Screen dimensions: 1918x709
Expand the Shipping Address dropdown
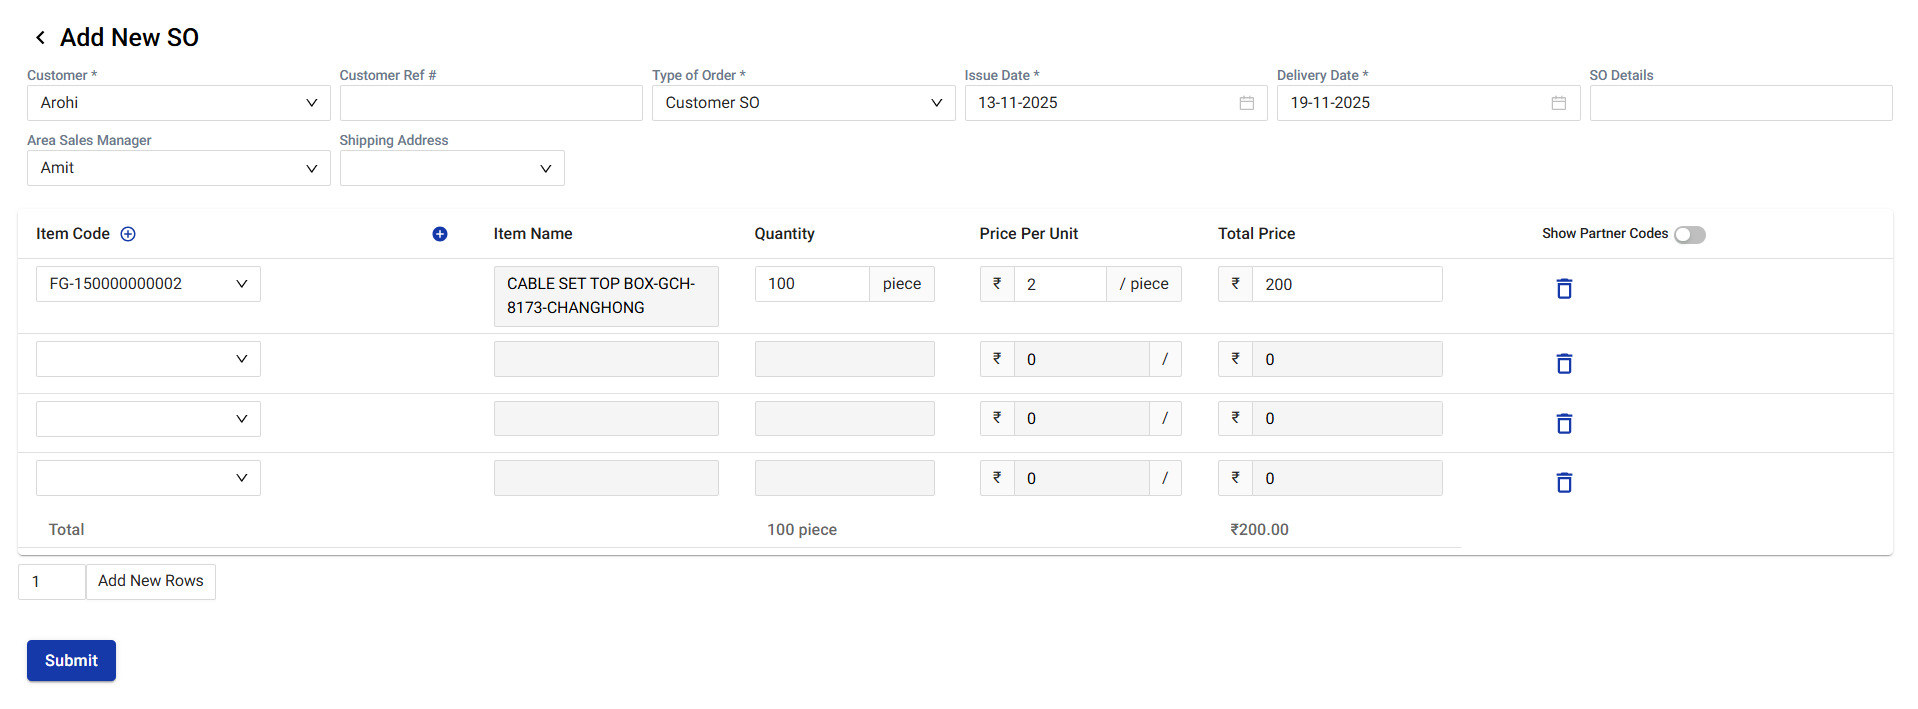452,168
